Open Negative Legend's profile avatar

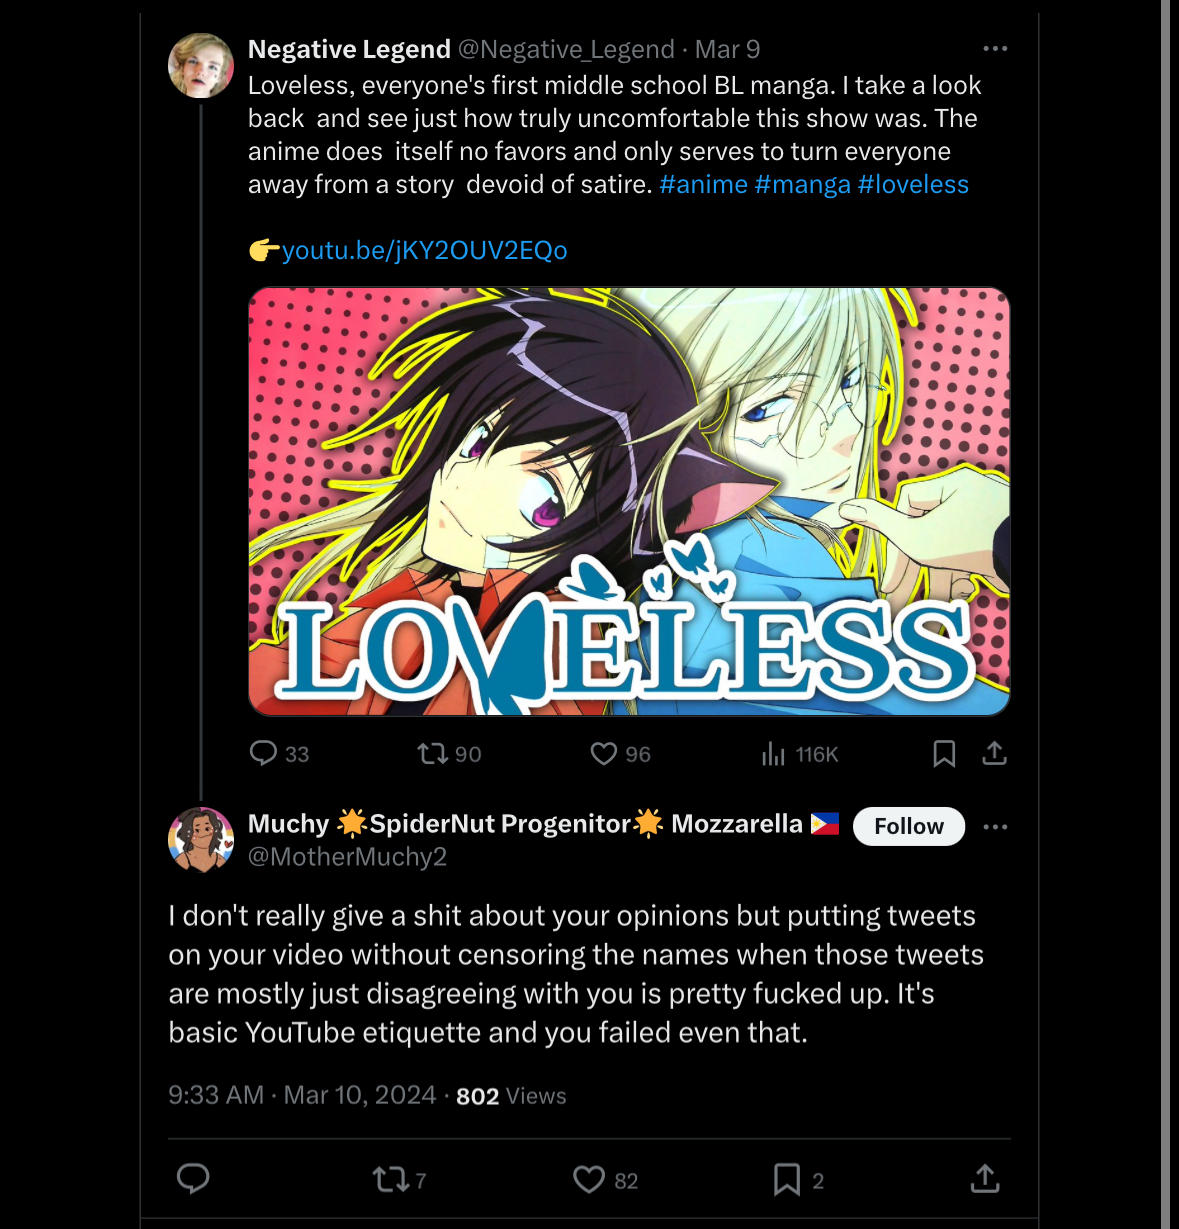click(201, 66)
